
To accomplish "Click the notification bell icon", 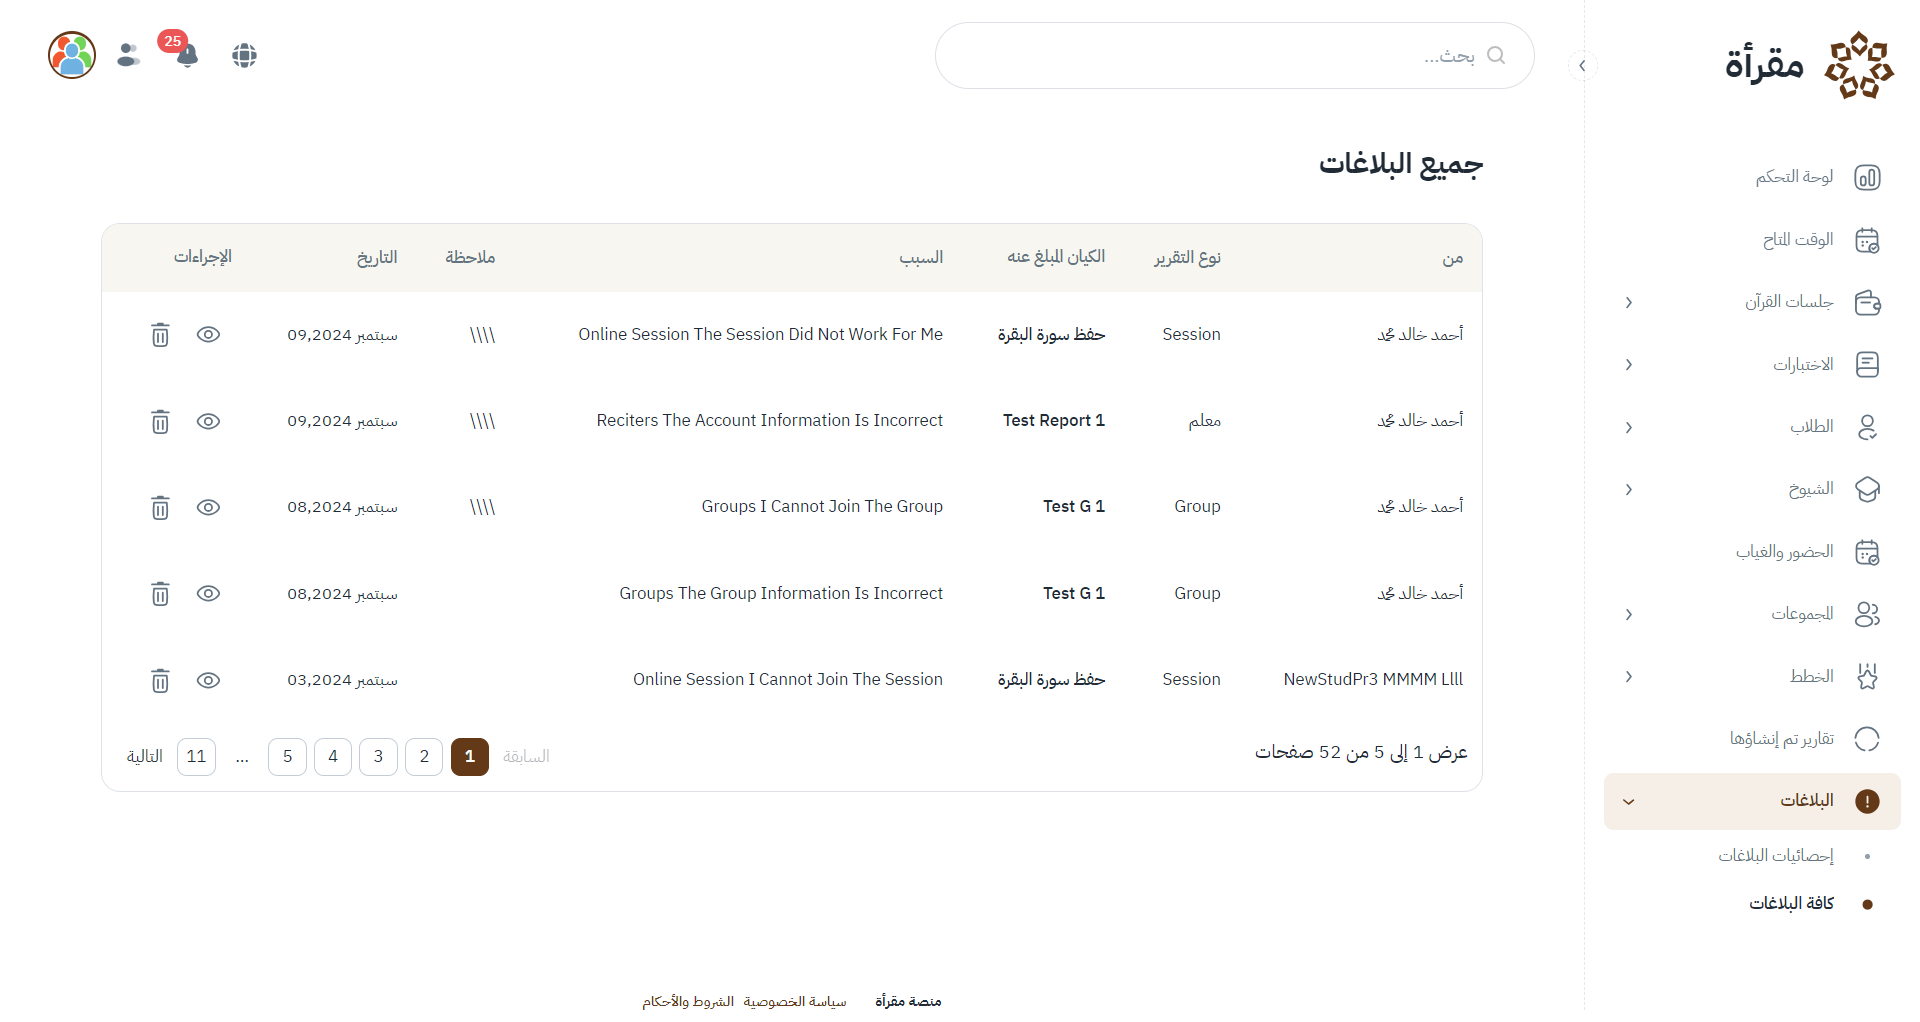I will pyautogui.click(x=187, y=56).
